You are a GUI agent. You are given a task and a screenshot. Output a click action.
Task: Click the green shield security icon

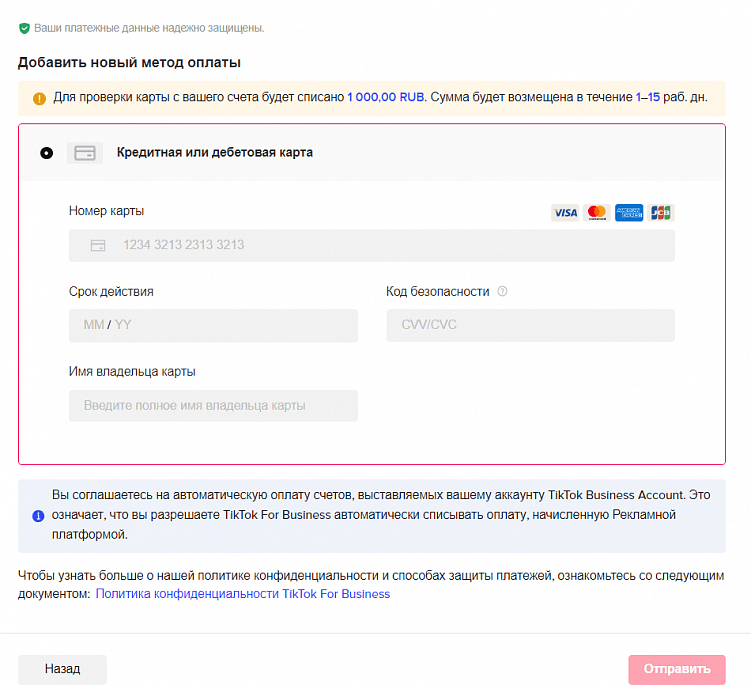24,29
